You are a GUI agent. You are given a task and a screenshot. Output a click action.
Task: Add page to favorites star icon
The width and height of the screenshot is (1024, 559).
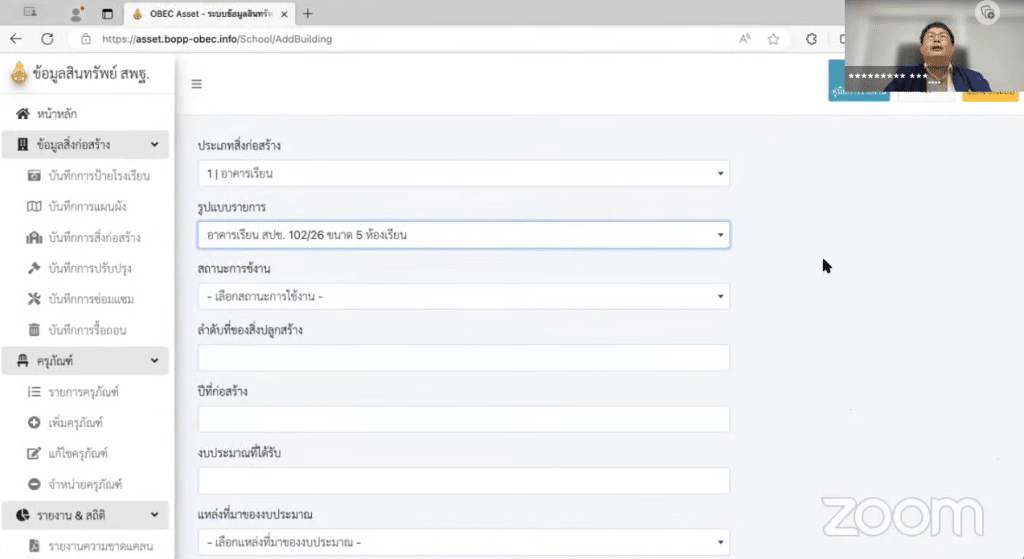pos(773,39)
